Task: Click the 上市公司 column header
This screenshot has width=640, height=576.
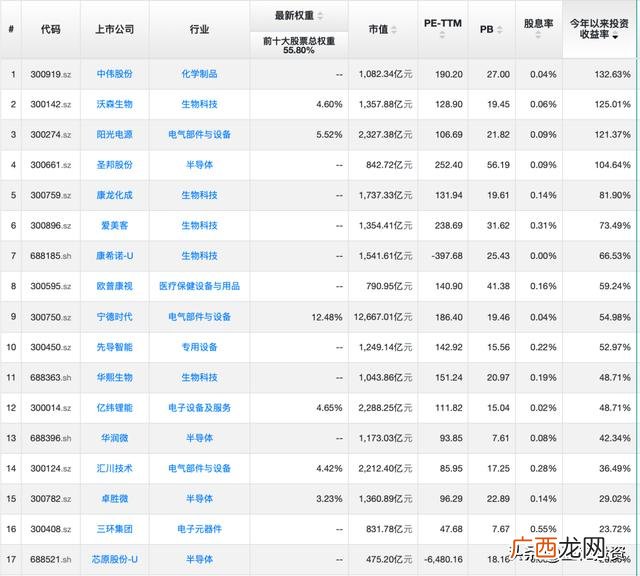Action: 115,29
